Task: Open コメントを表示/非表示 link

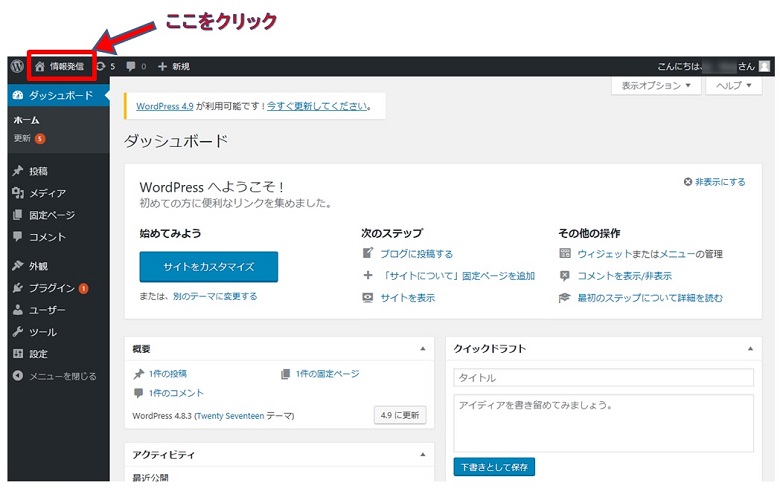Action: [624, 276]
